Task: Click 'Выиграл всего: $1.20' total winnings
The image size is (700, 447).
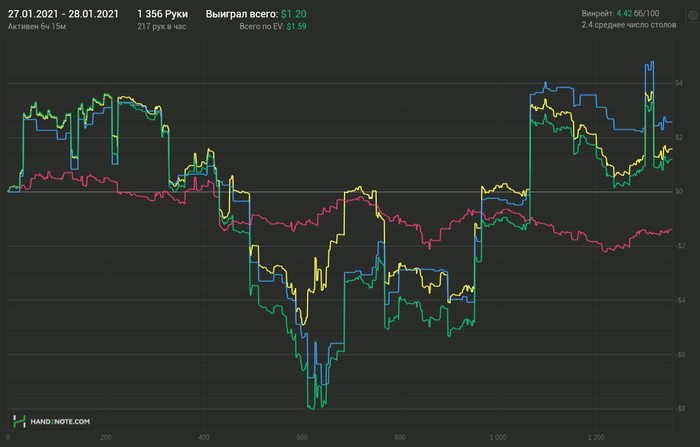Action: coord(256,14)
